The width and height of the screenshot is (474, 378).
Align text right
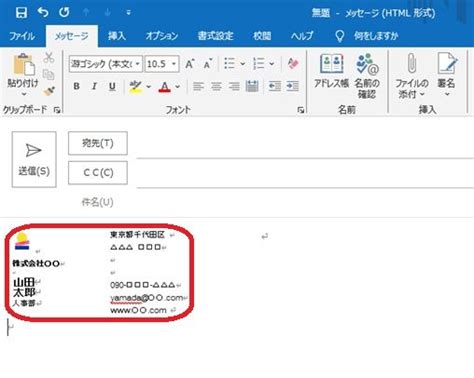point(234,87)
